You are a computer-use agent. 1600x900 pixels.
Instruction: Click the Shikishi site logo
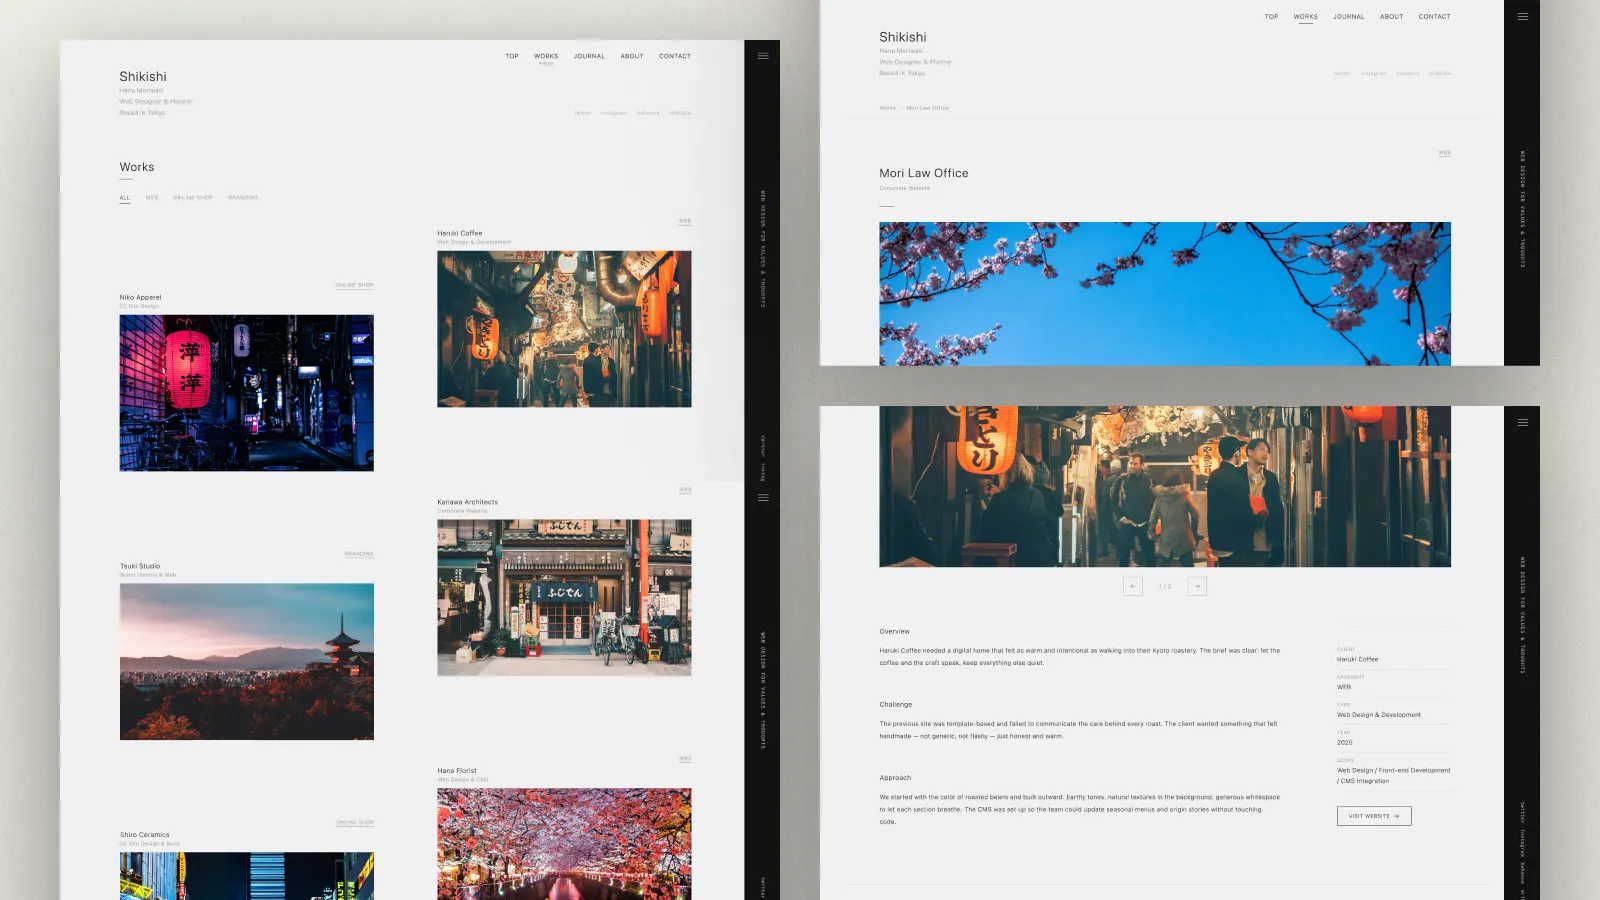coord(142,76)
